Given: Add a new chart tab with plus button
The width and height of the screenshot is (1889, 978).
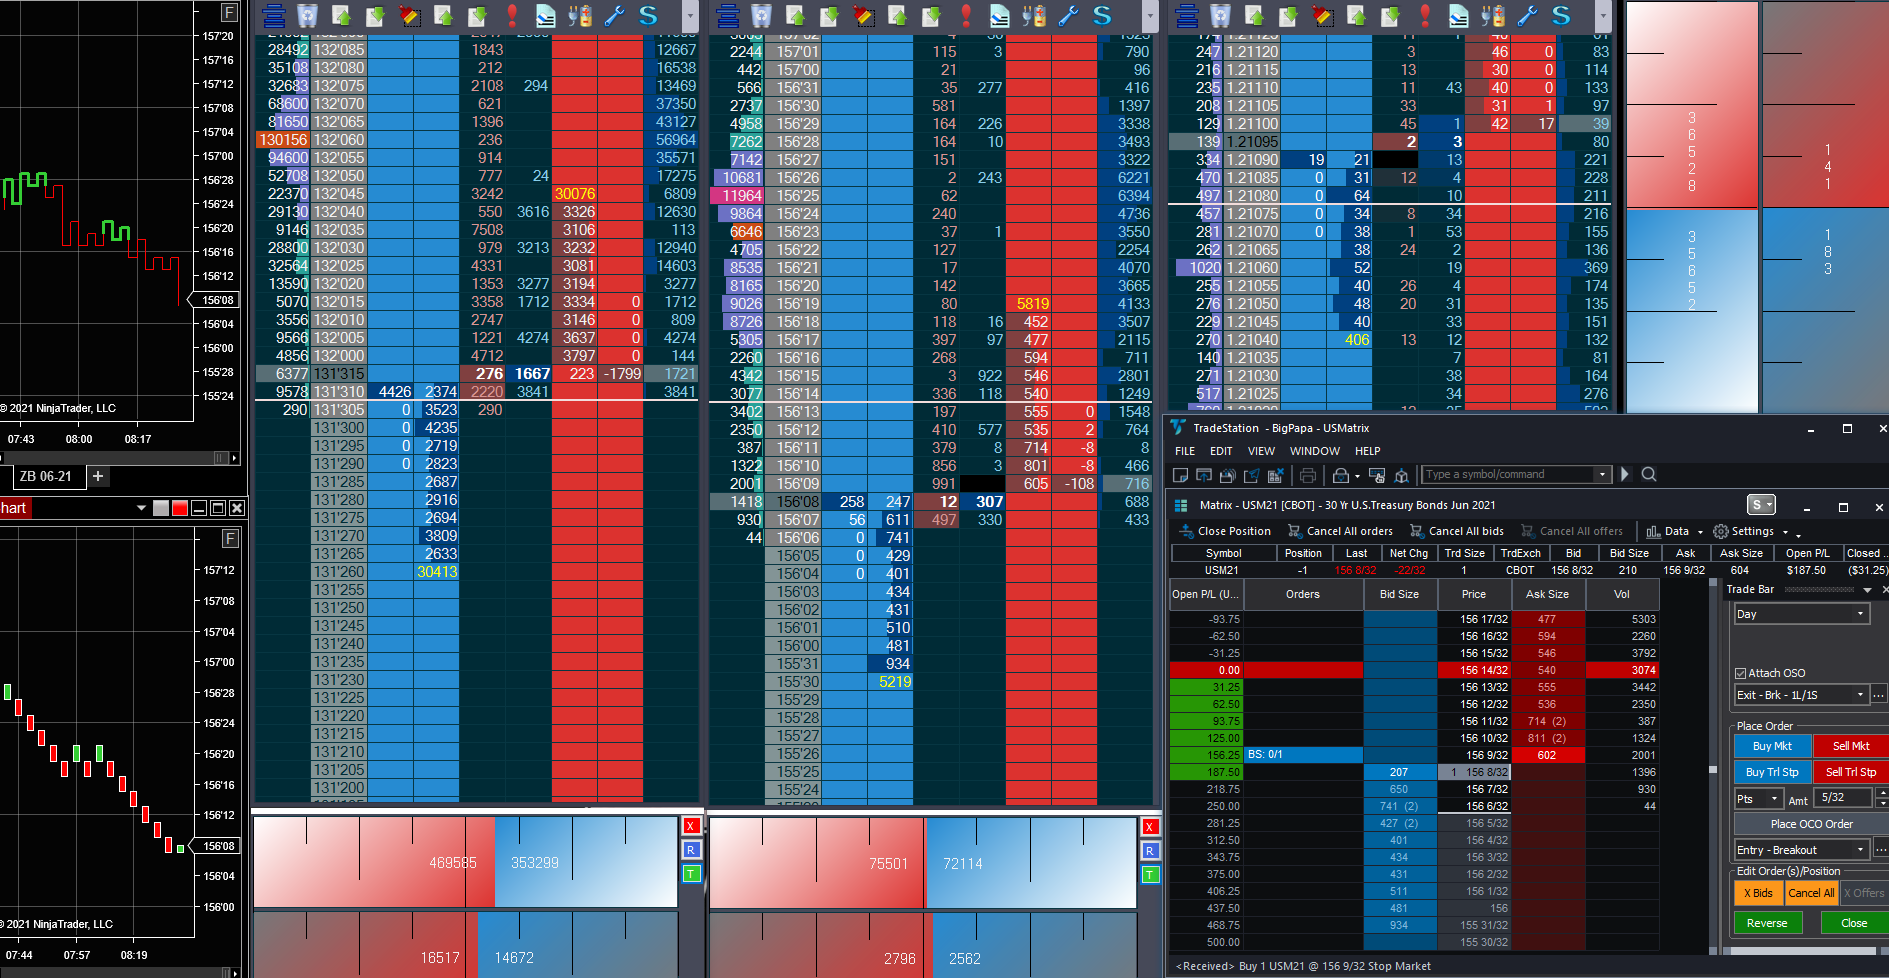Looking at the screenshot, I should click(x=98, y=476).
